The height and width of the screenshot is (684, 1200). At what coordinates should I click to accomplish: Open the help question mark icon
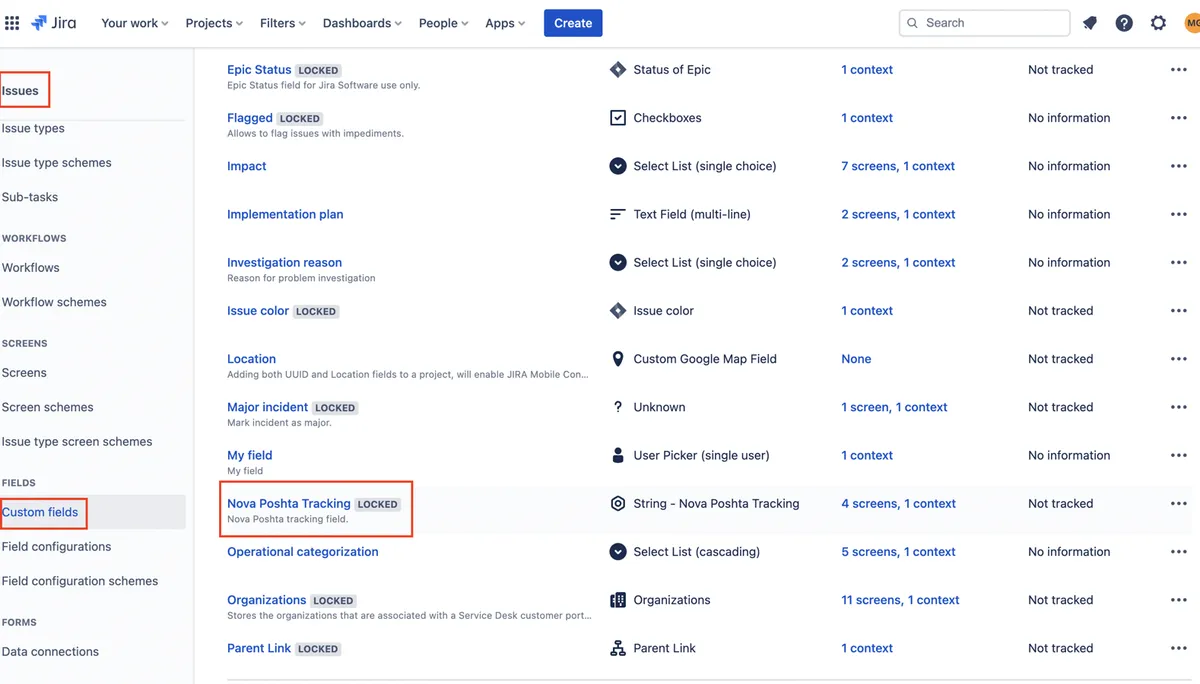click(x=1124, y=23)
